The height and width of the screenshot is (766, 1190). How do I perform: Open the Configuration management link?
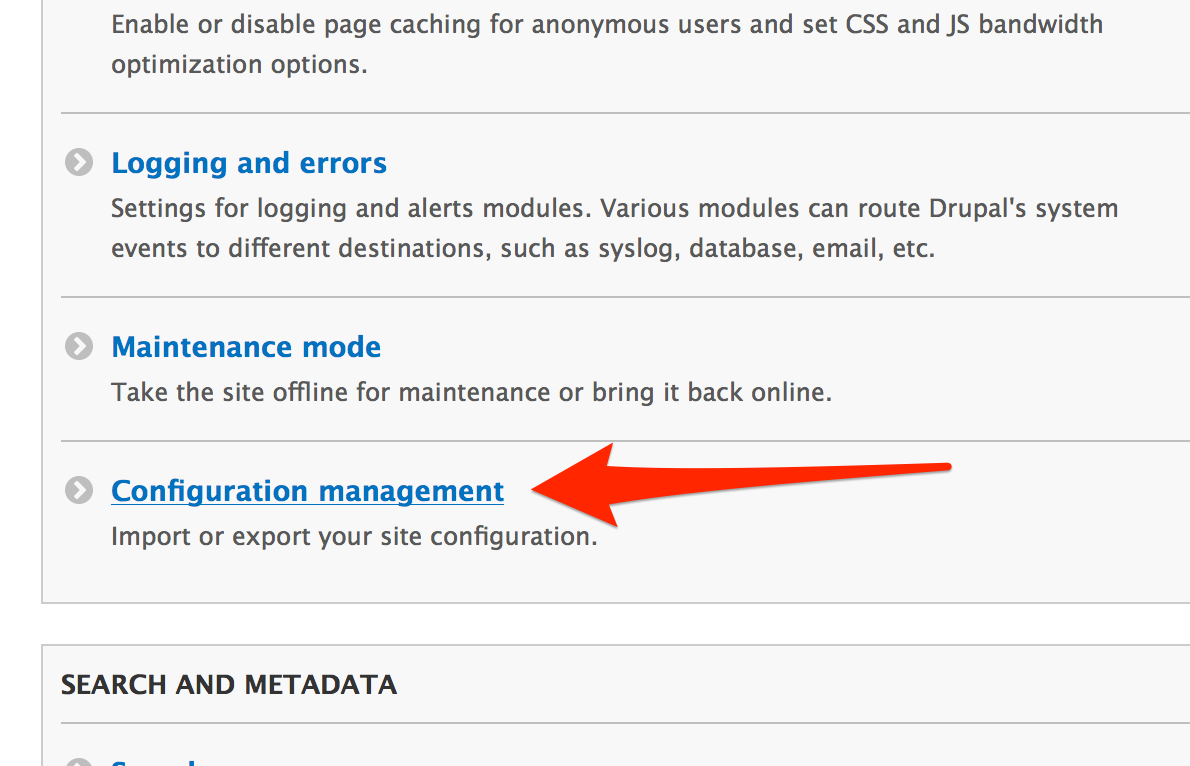tap(307, 491)
